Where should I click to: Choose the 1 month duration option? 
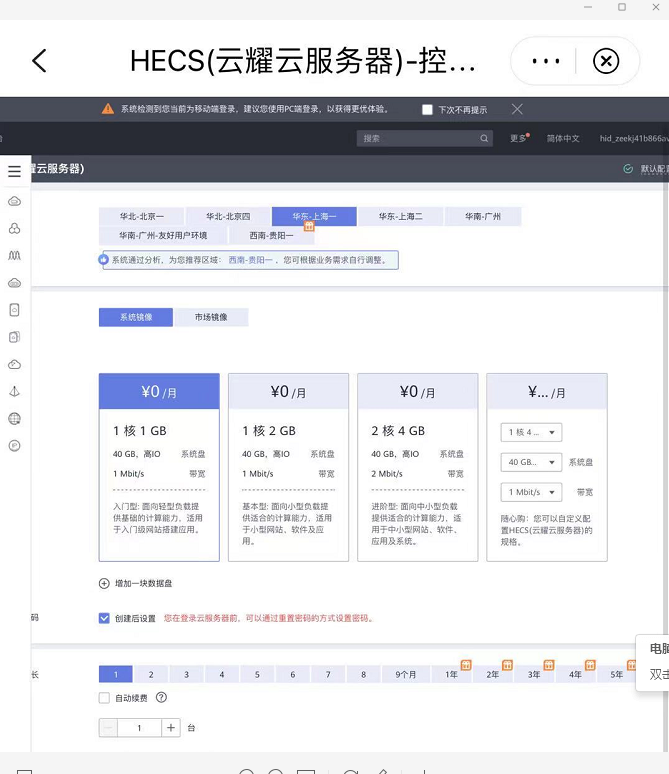(x=116, y=674)
